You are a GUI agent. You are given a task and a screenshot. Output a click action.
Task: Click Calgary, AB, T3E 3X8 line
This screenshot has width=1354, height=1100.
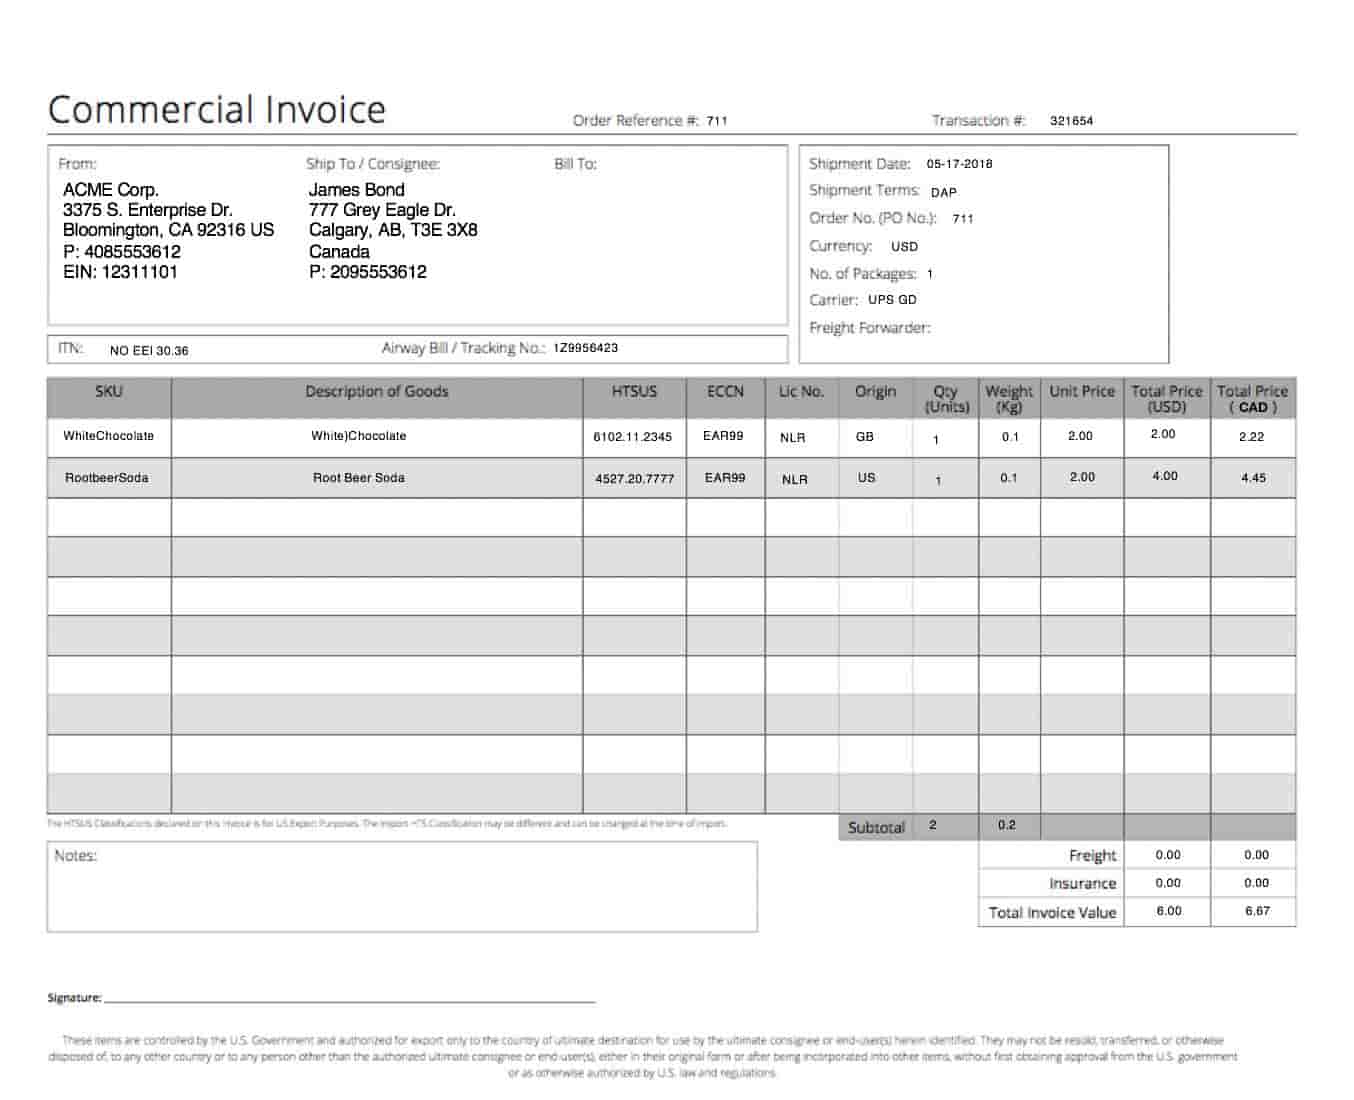(x=393, y=230)
